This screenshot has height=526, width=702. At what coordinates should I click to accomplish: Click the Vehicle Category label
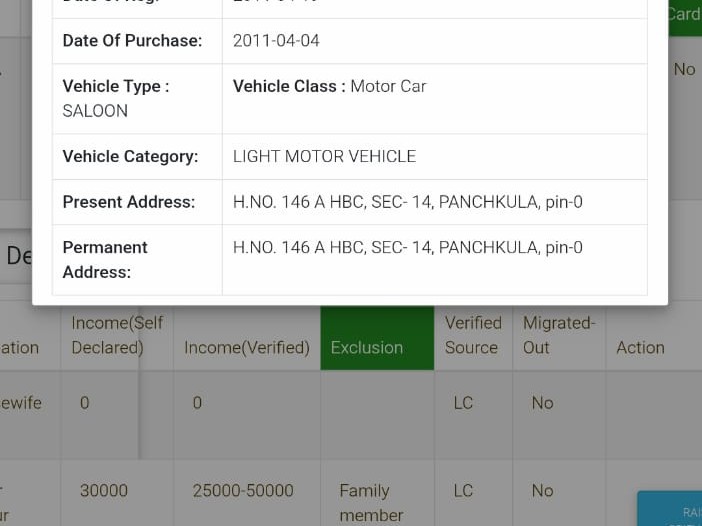pos(130,157)
